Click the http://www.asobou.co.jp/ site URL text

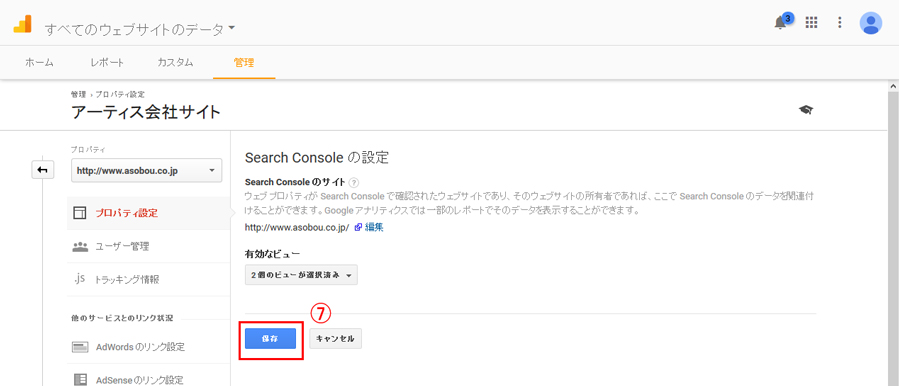(297, 227)
